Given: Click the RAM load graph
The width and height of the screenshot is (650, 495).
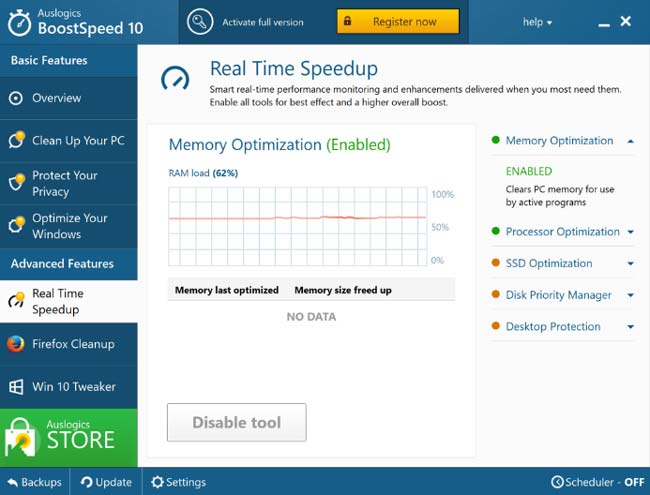Looking at the screenshot, I should 298,226.
